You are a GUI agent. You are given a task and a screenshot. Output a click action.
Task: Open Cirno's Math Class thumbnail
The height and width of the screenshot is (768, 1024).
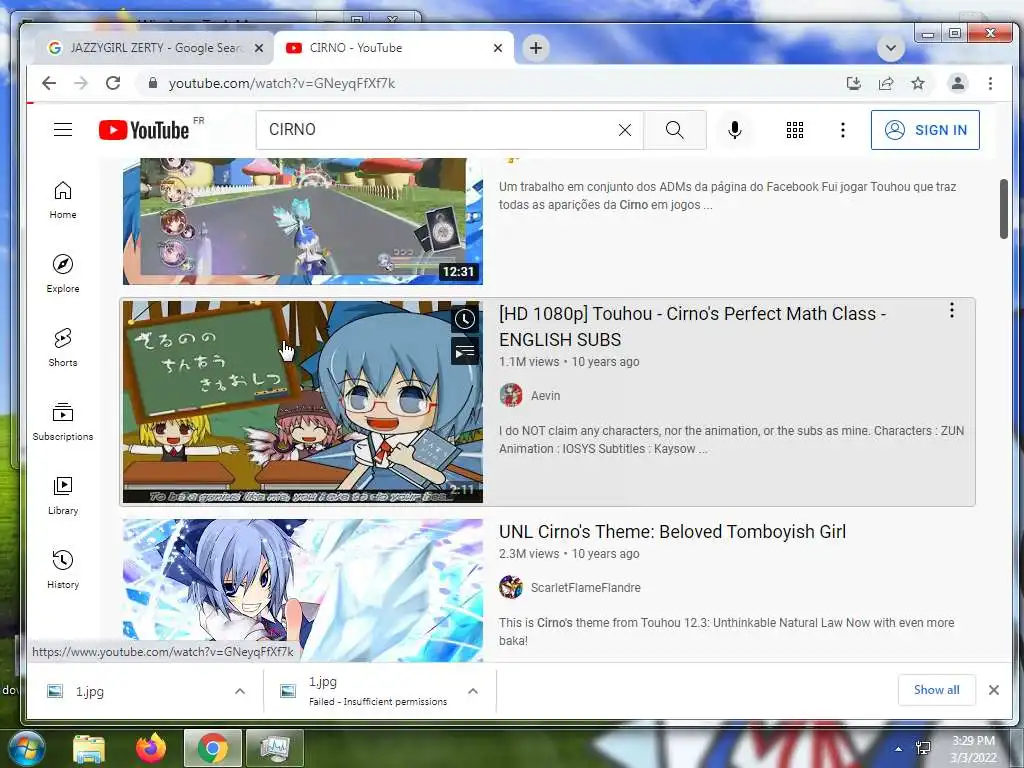click(302, 402)
